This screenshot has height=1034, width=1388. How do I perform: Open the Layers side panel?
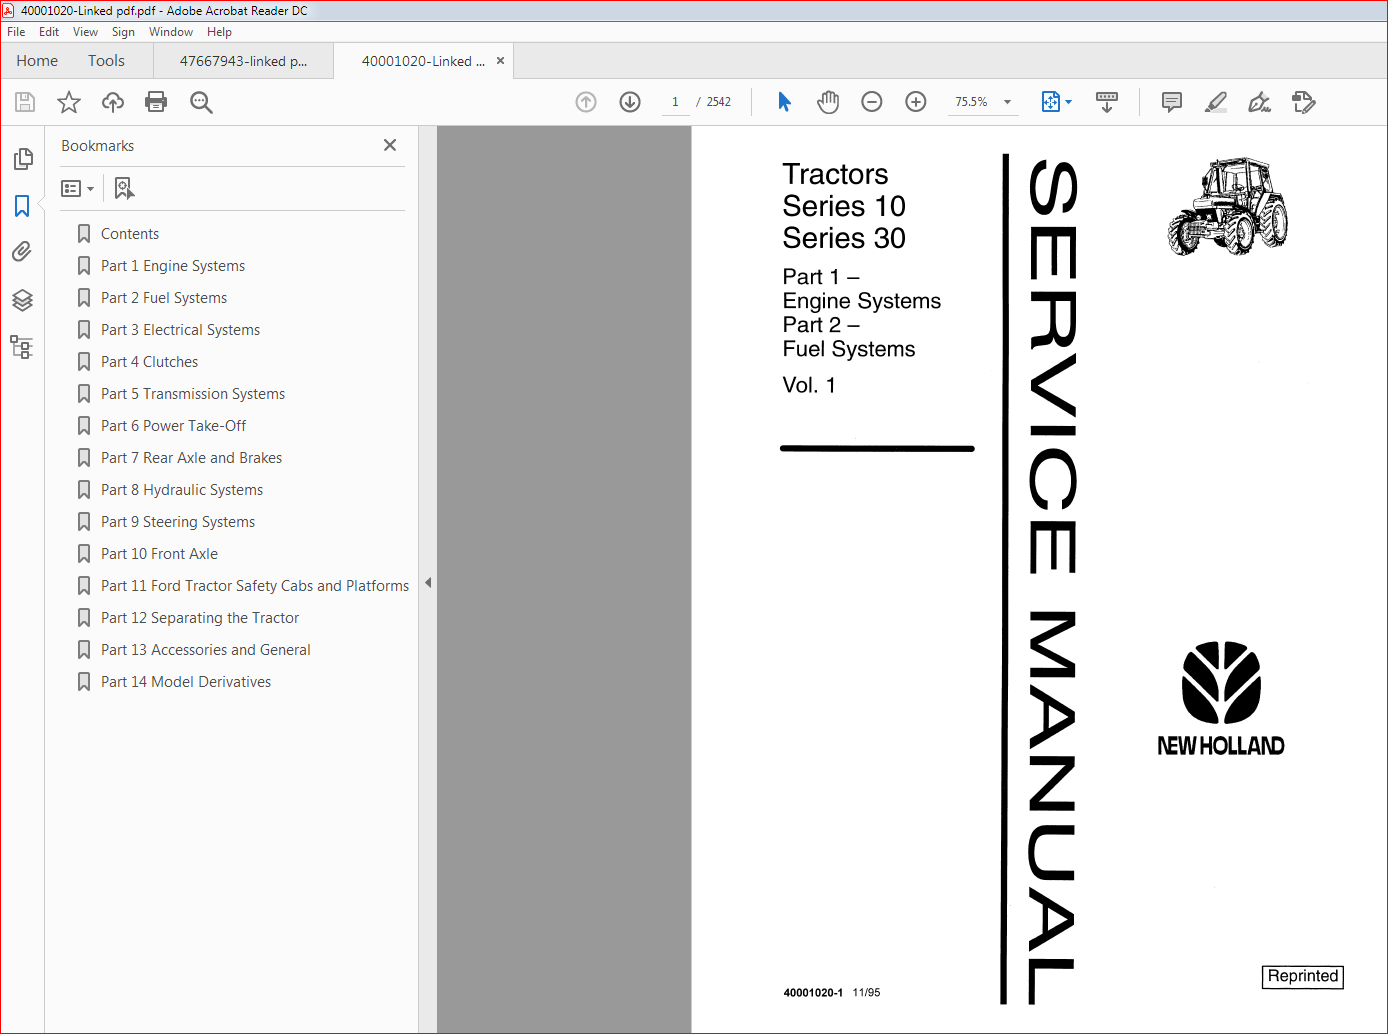coord(22,300)
